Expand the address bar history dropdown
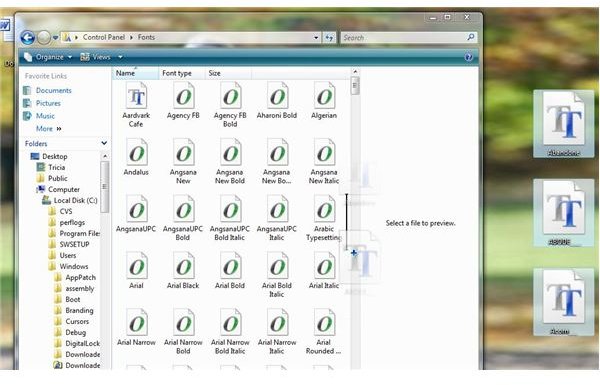This screenshot has width=600, height=385. (316, 38)
